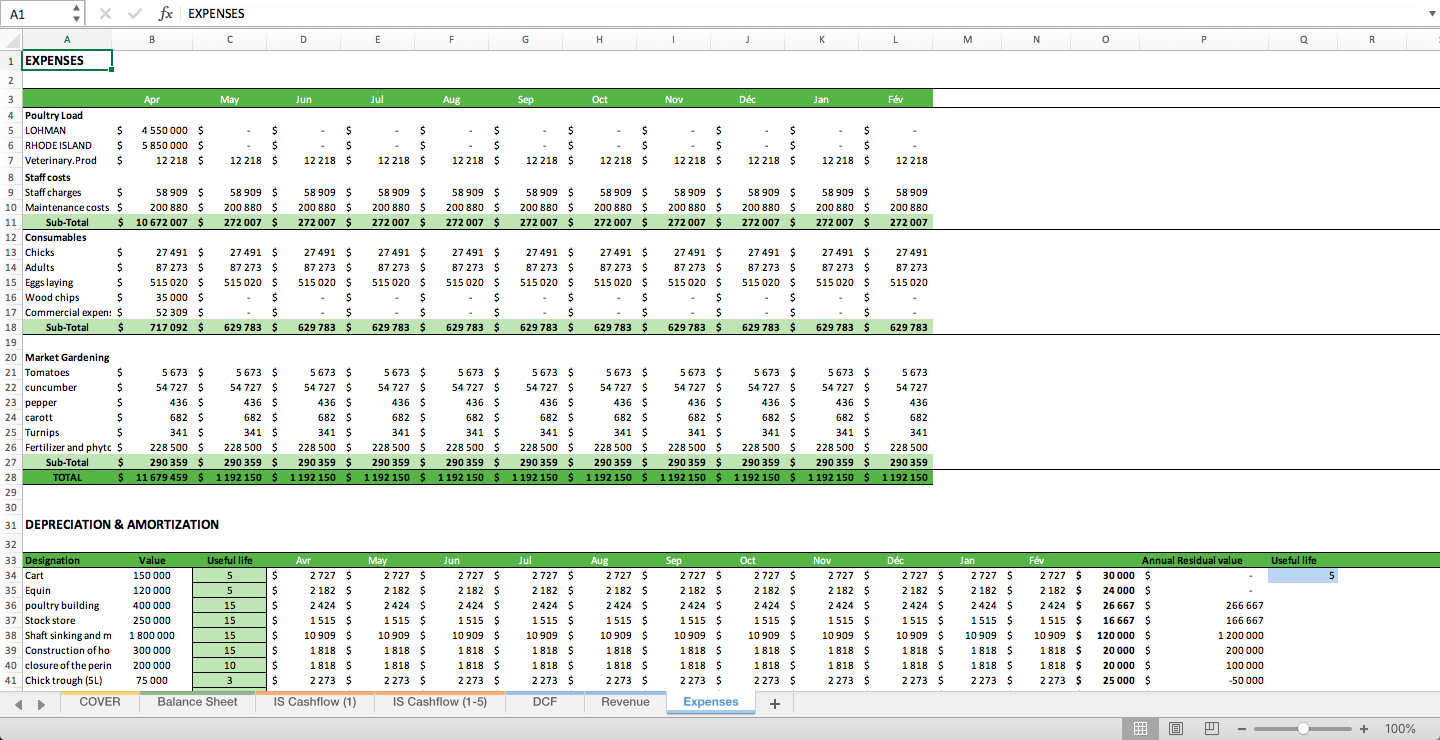Click inside the formula bar showing EXPENSES

[x=800, y=13]
